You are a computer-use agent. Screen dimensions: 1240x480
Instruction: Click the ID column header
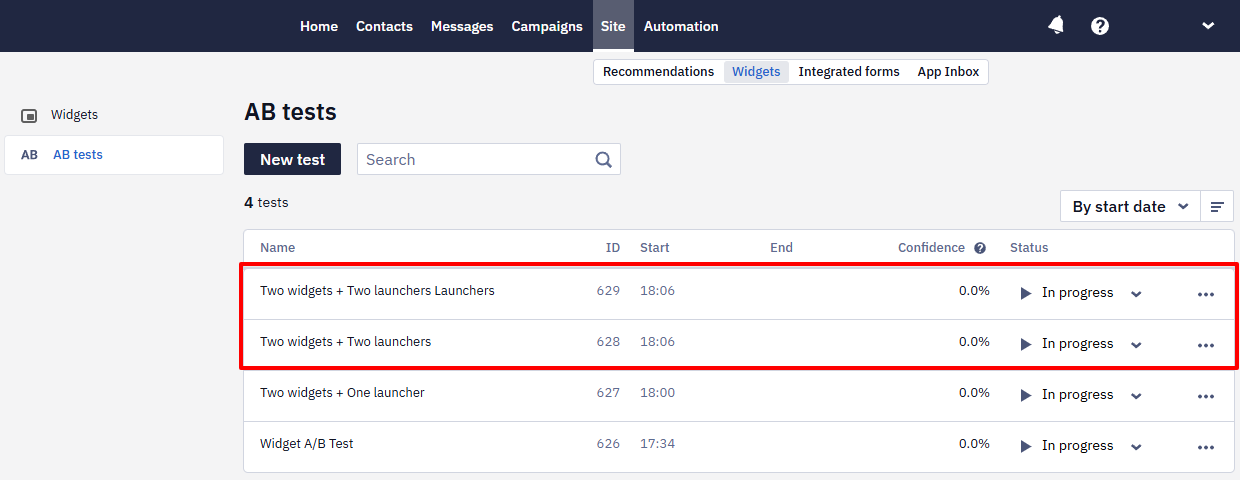point(613,248)
